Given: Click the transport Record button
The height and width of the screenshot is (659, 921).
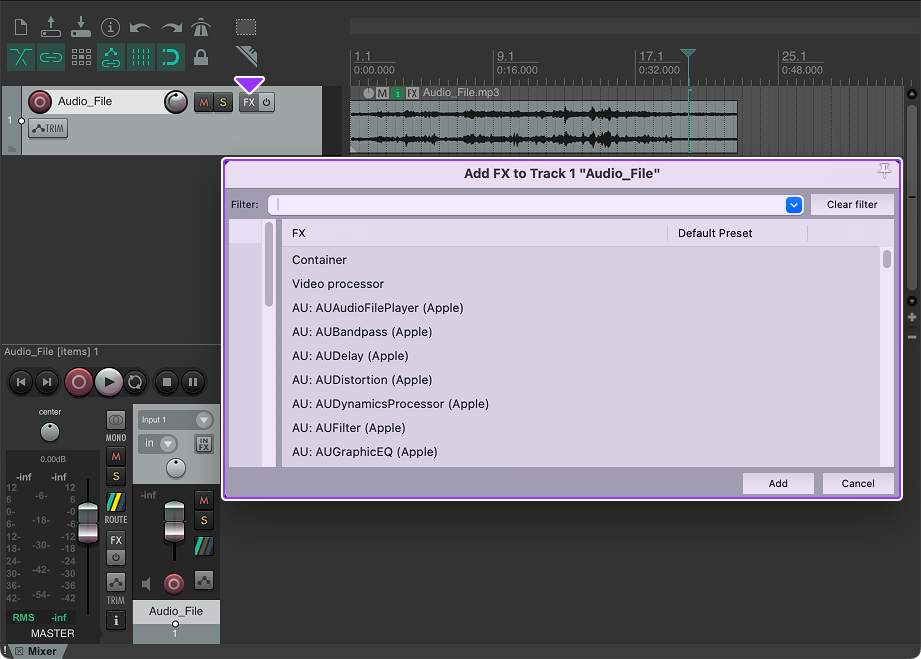Looking at the screenshot, I should (79, 382).
